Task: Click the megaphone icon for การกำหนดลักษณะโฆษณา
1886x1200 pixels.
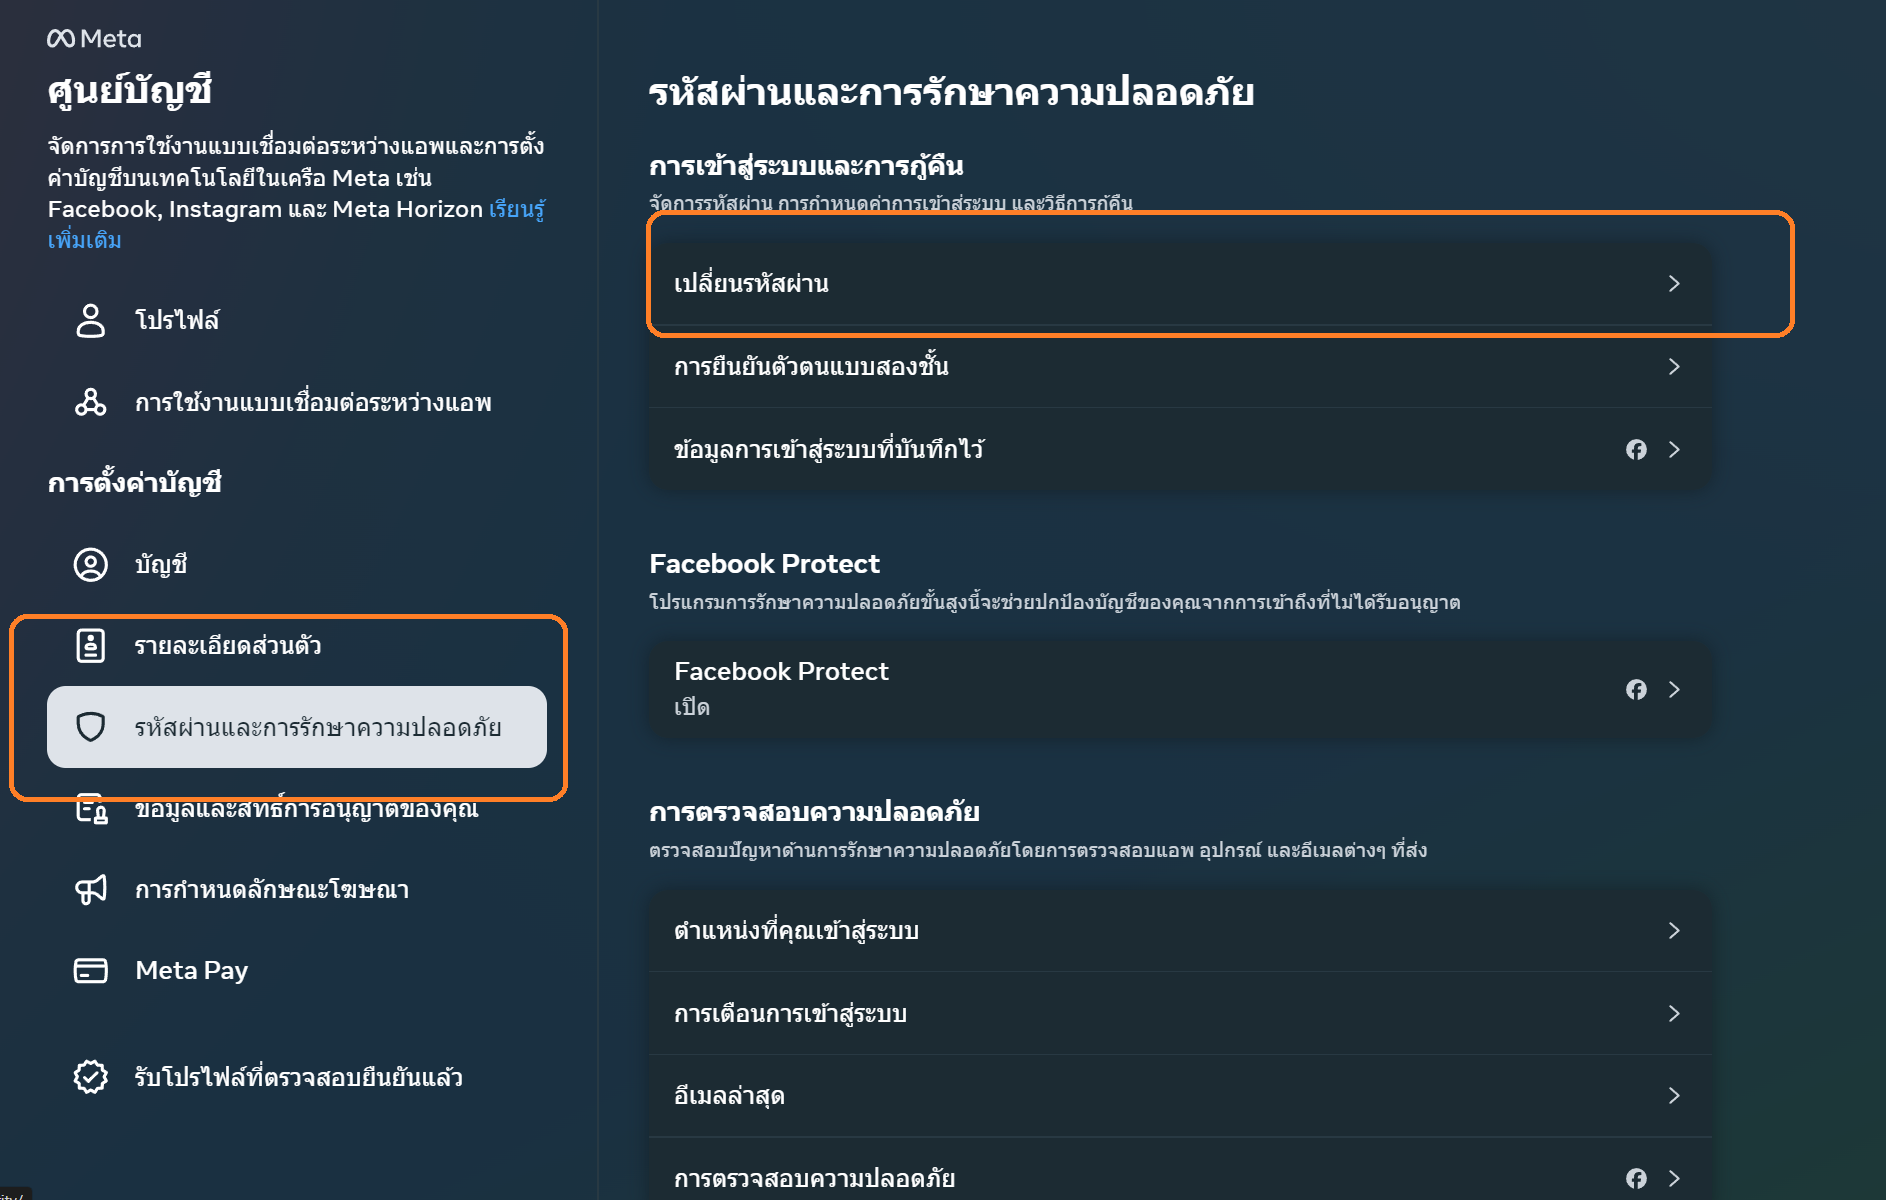Action: click(91, 890)
